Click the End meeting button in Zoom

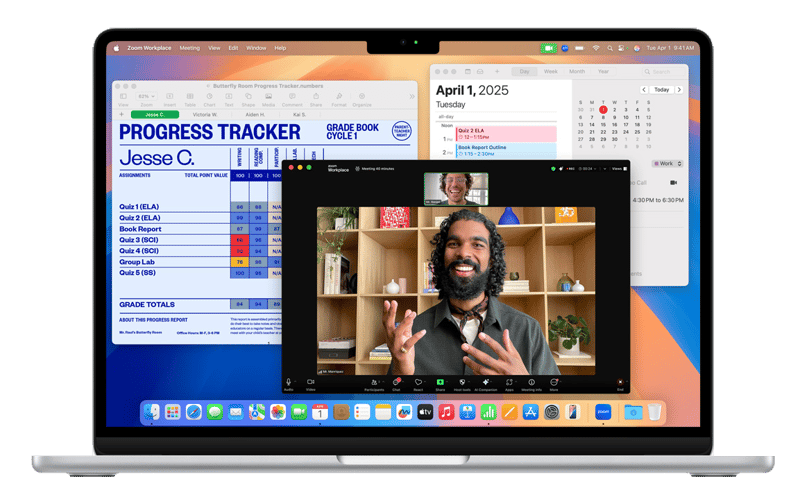click(x=620, y=384)
